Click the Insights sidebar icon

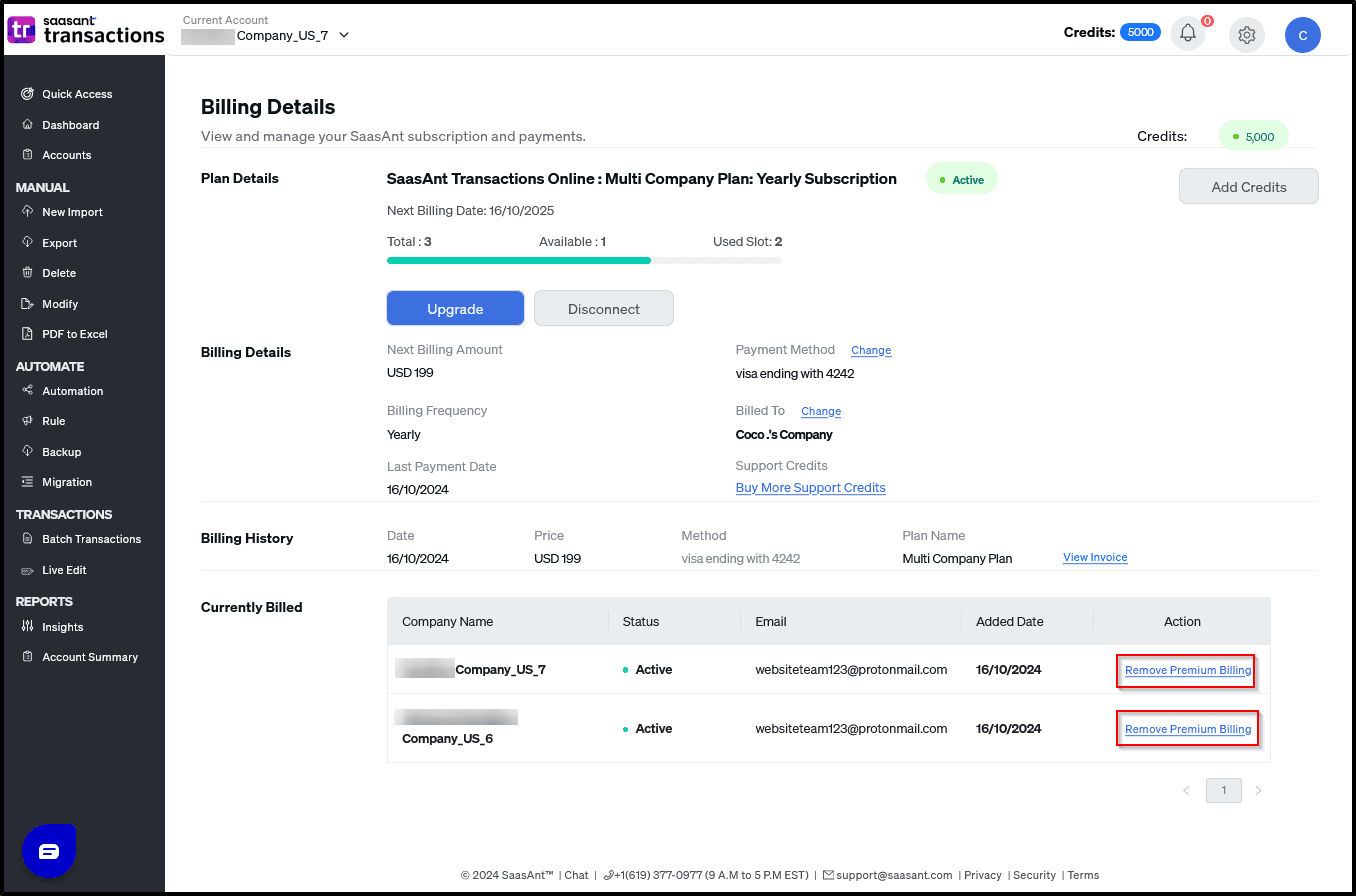(27, 627)
